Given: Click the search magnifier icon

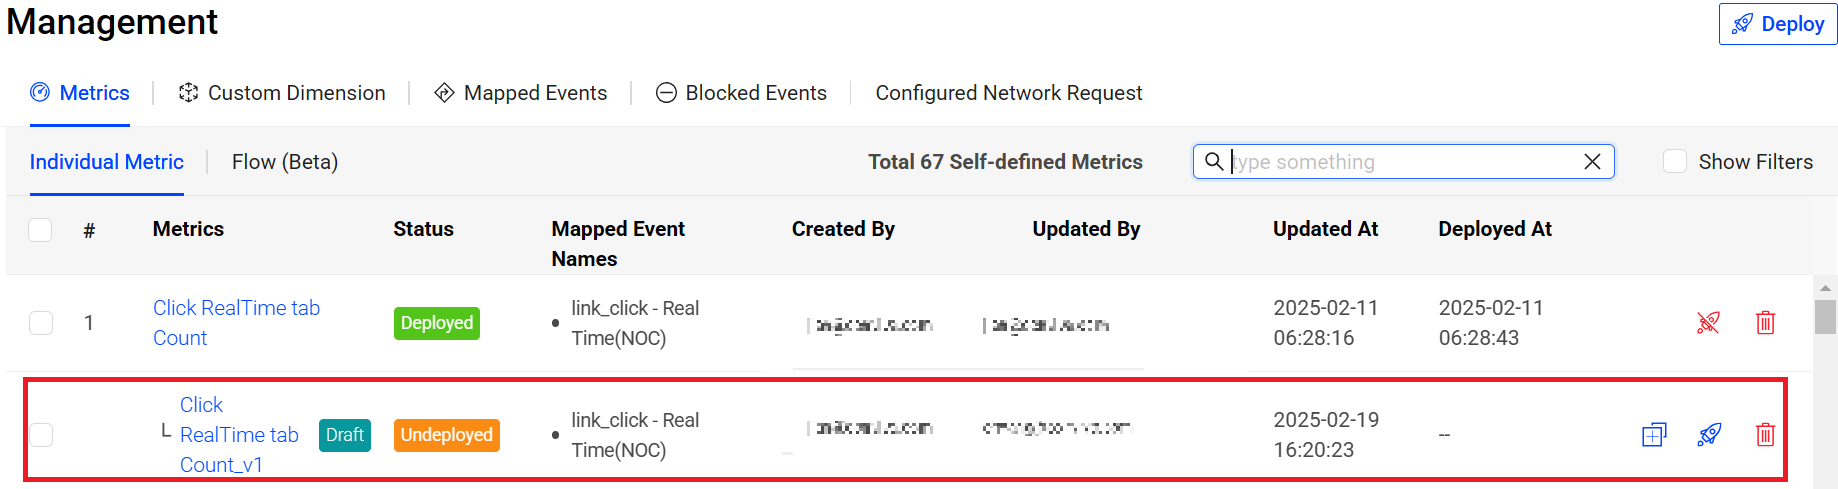Looking at the screenshot, I should tap(1213, 162).
